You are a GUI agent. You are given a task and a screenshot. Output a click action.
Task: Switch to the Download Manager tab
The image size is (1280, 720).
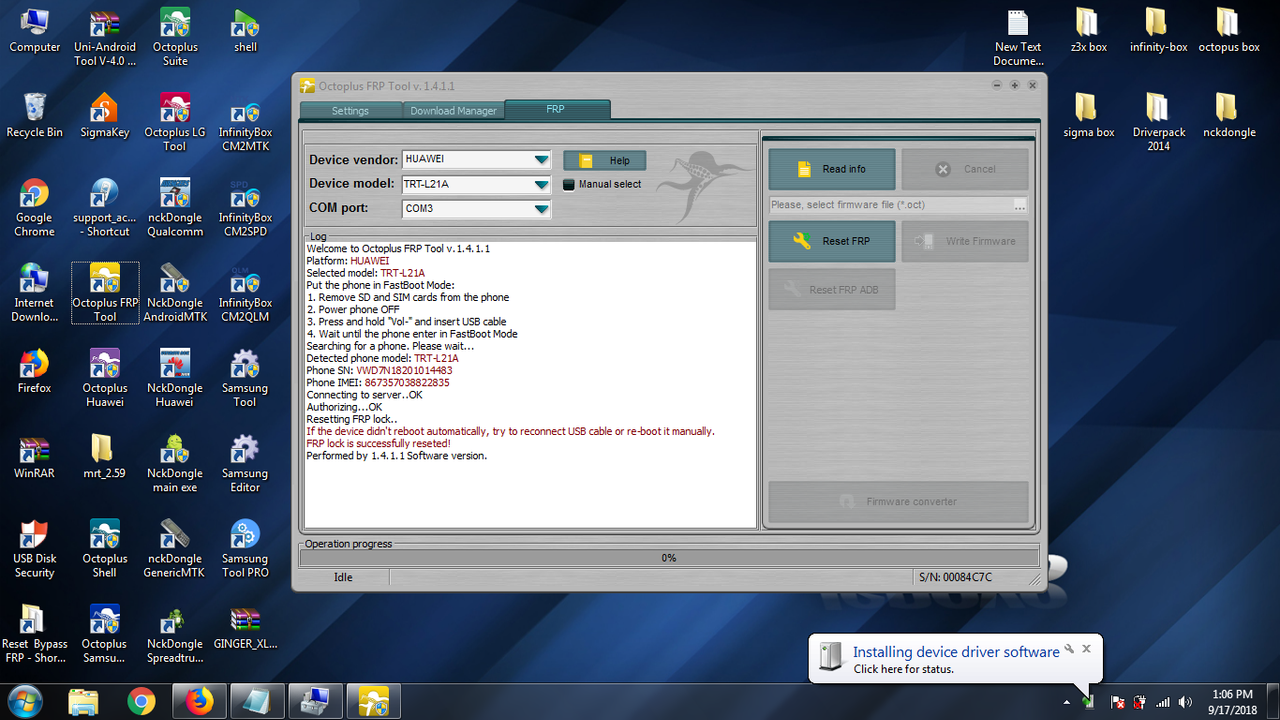pyautogui.click(x=453, y=111)
